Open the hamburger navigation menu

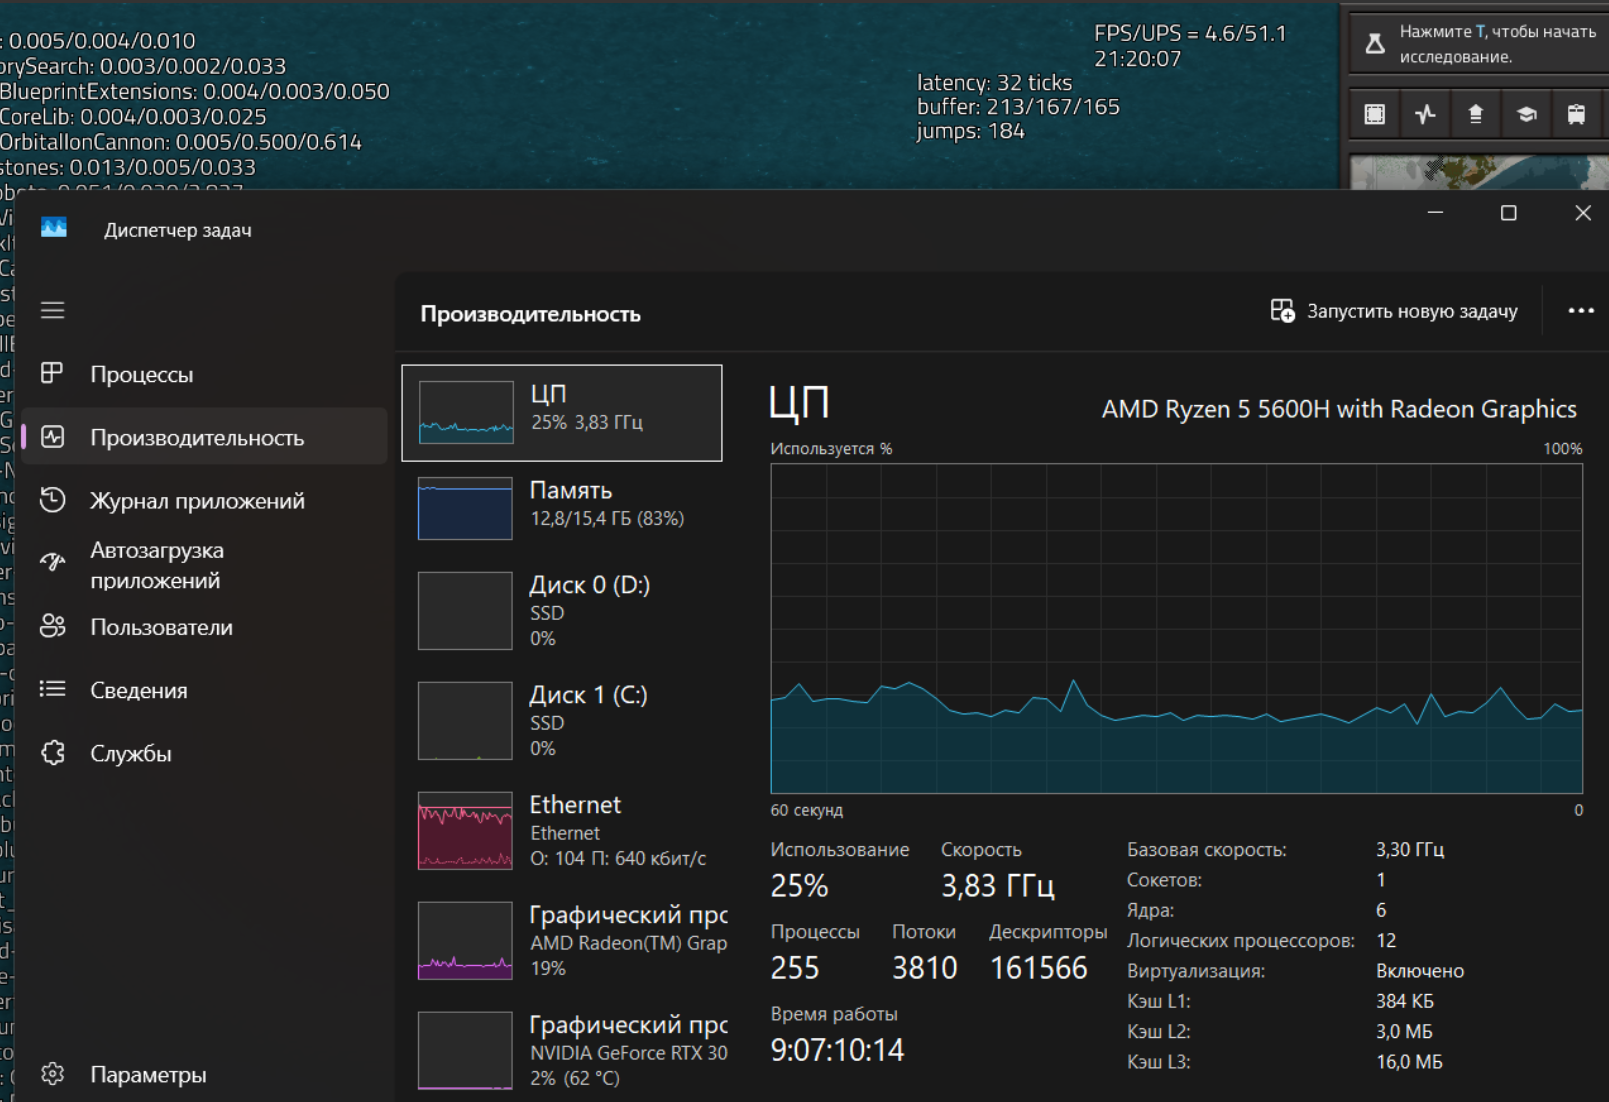52,311
